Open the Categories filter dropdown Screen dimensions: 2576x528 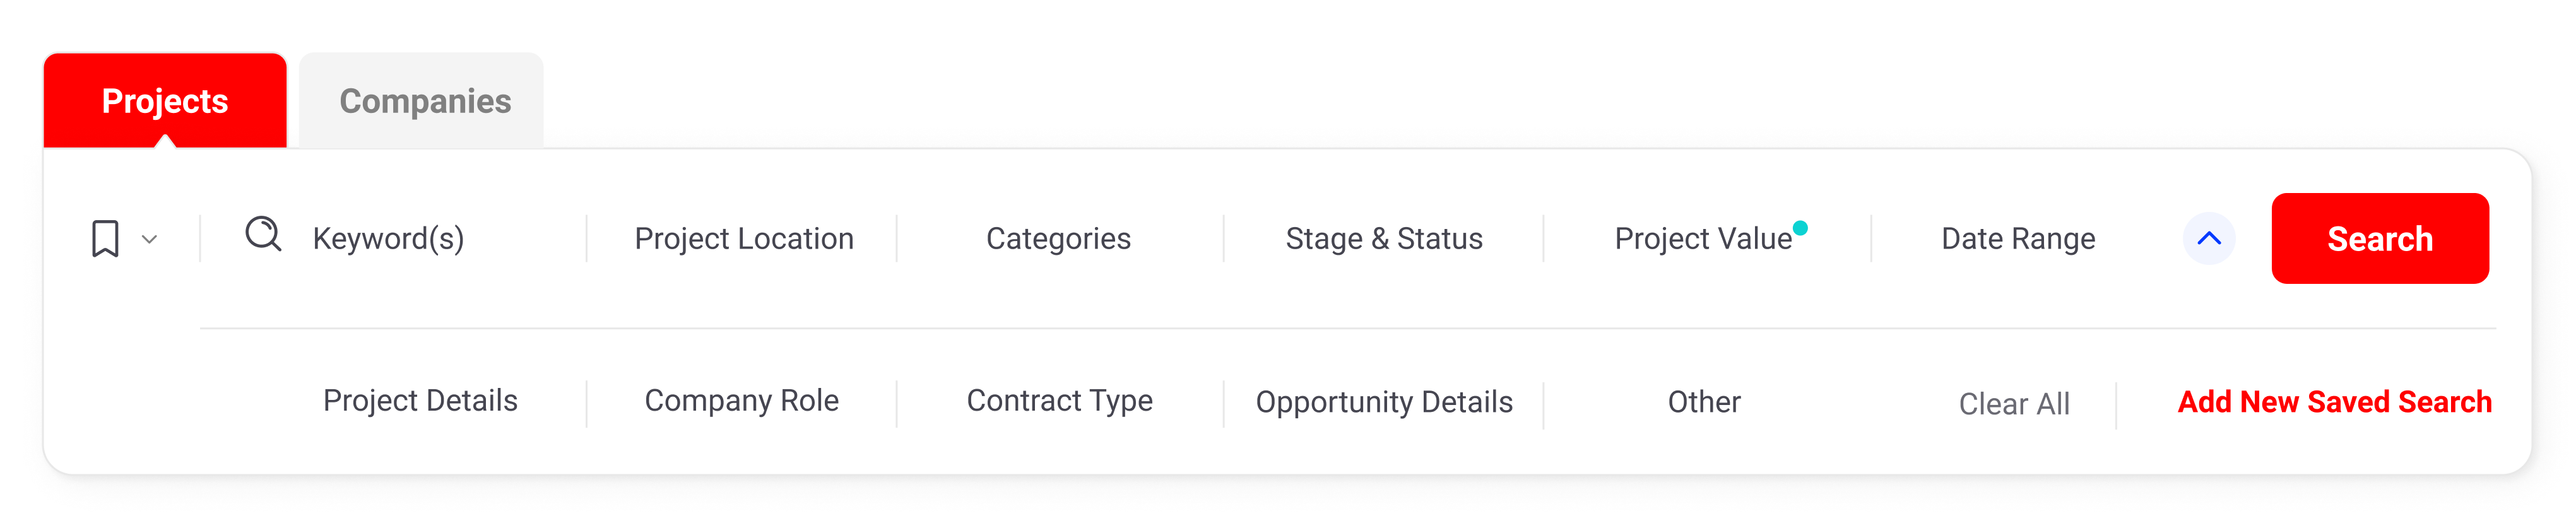tap(1058, 239)
